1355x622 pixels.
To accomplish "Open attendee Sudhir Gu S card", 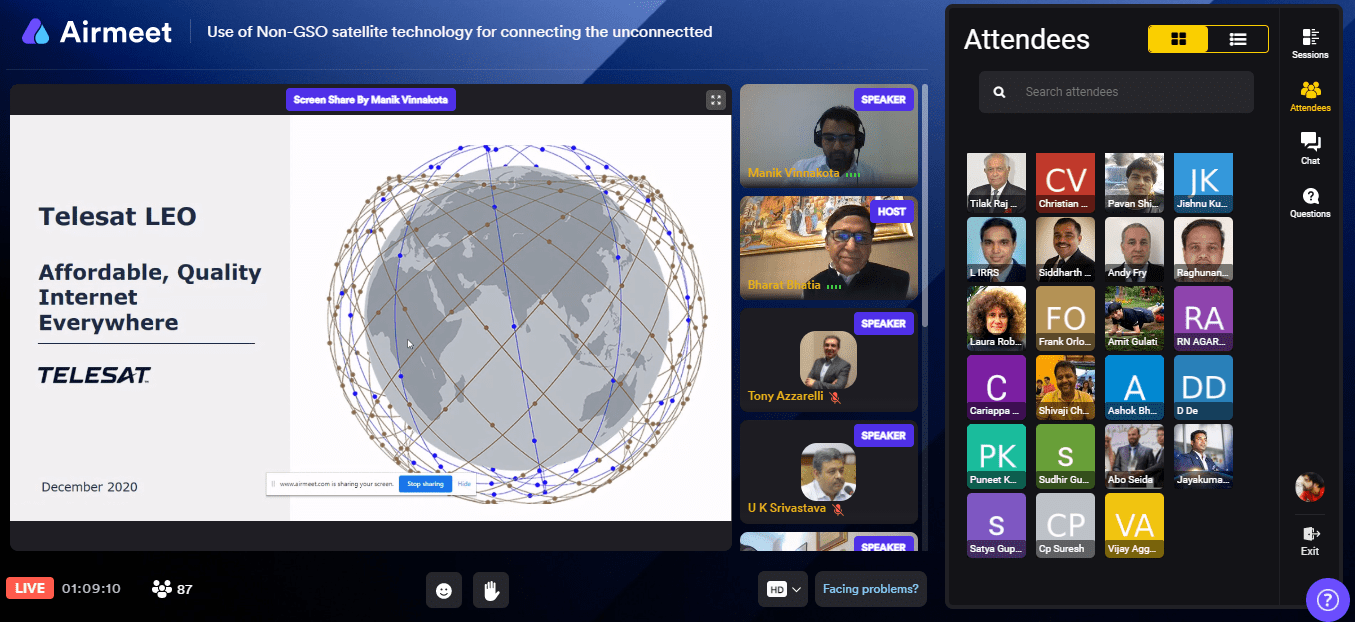I will point(1065,456).
